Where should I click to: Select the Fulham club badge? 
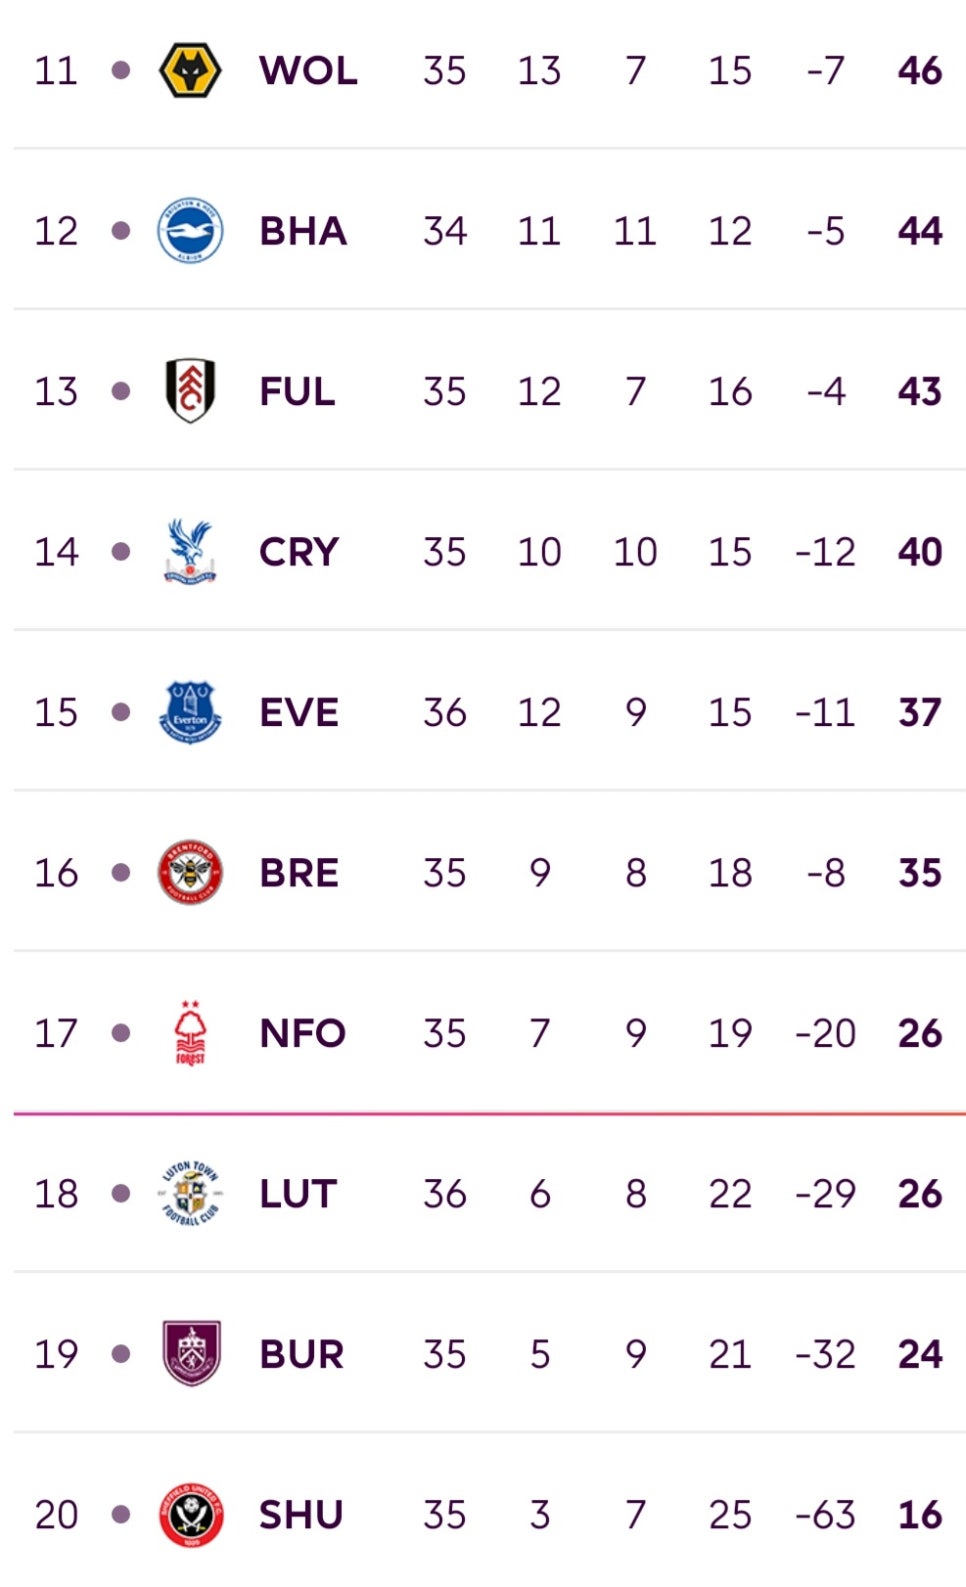pyautogui.click(x=190, y=391)
